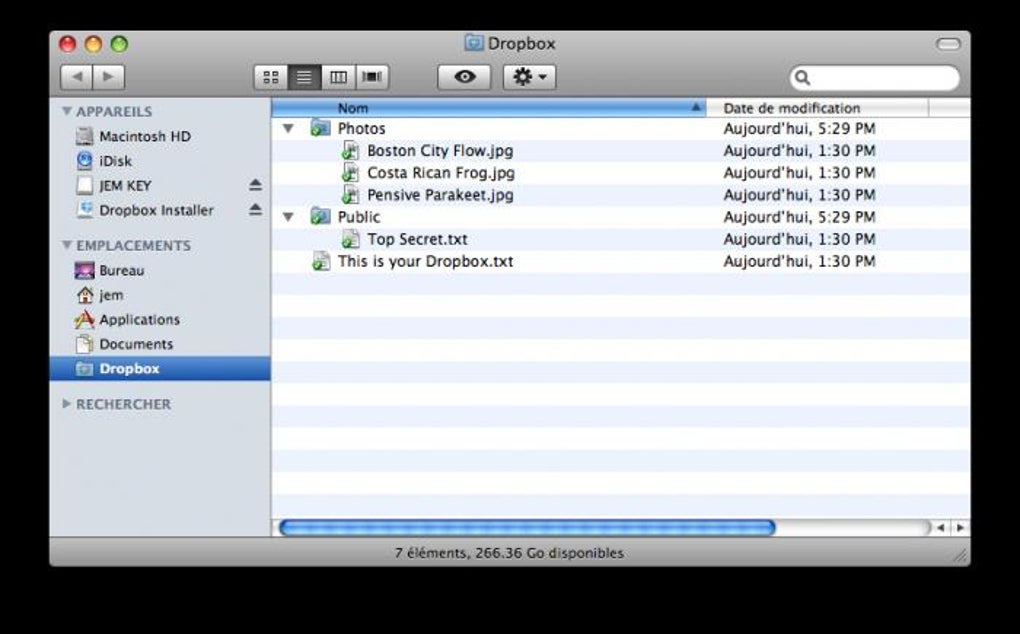This screenshot has height=634, width=1020.
Task: Click the Photos folder icon
Action: 320,128
